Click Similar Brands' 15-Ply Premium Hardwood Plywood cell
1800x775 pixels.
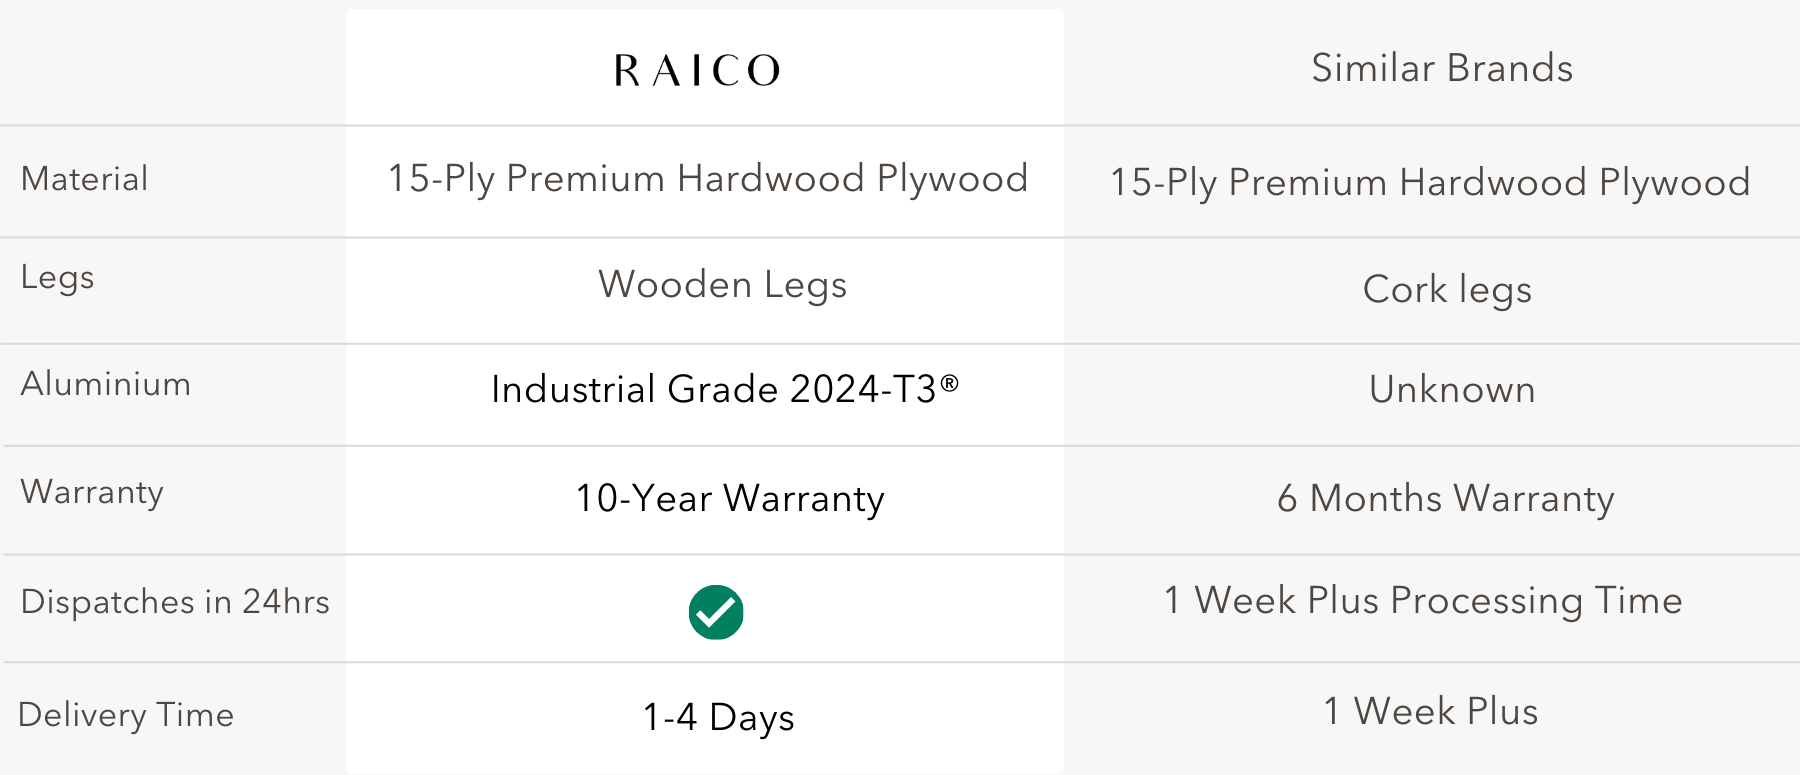[1430, 183]
